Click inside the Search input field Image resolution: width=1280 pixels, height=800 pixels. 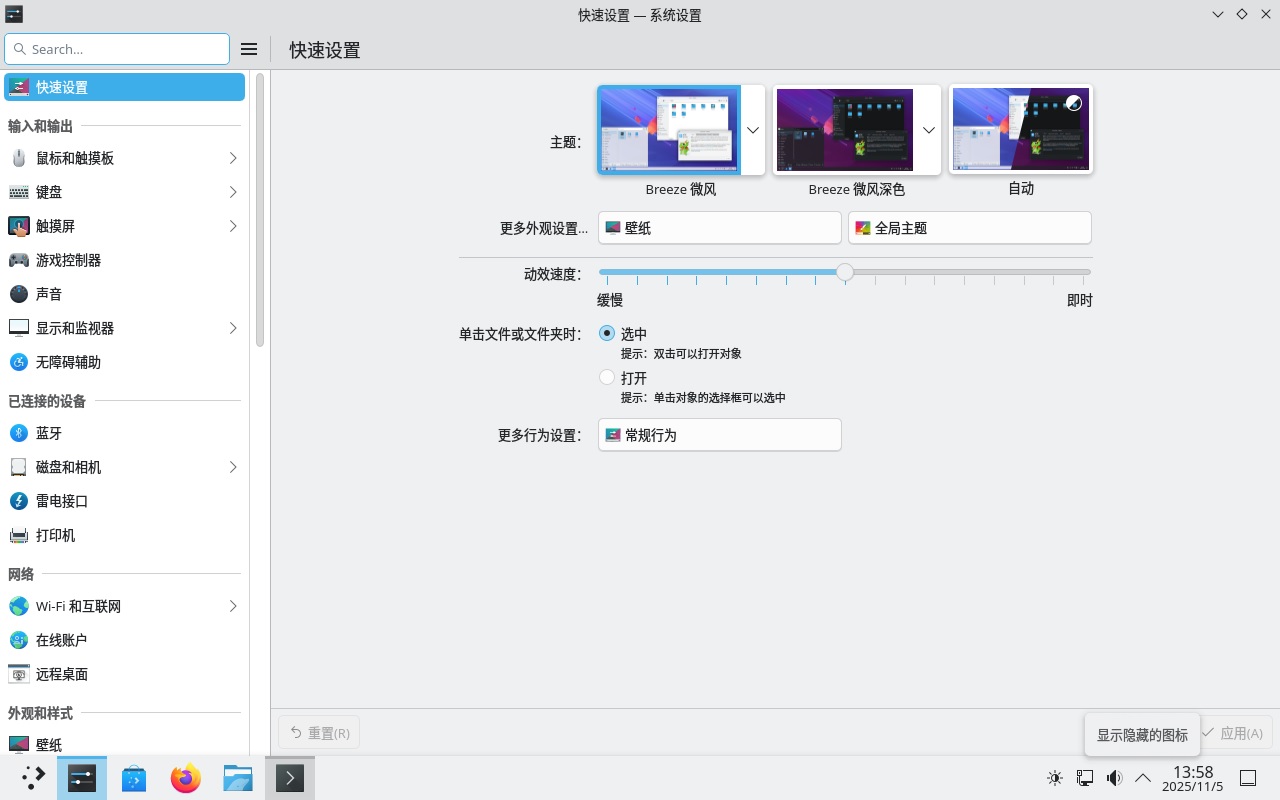point(117,48)
